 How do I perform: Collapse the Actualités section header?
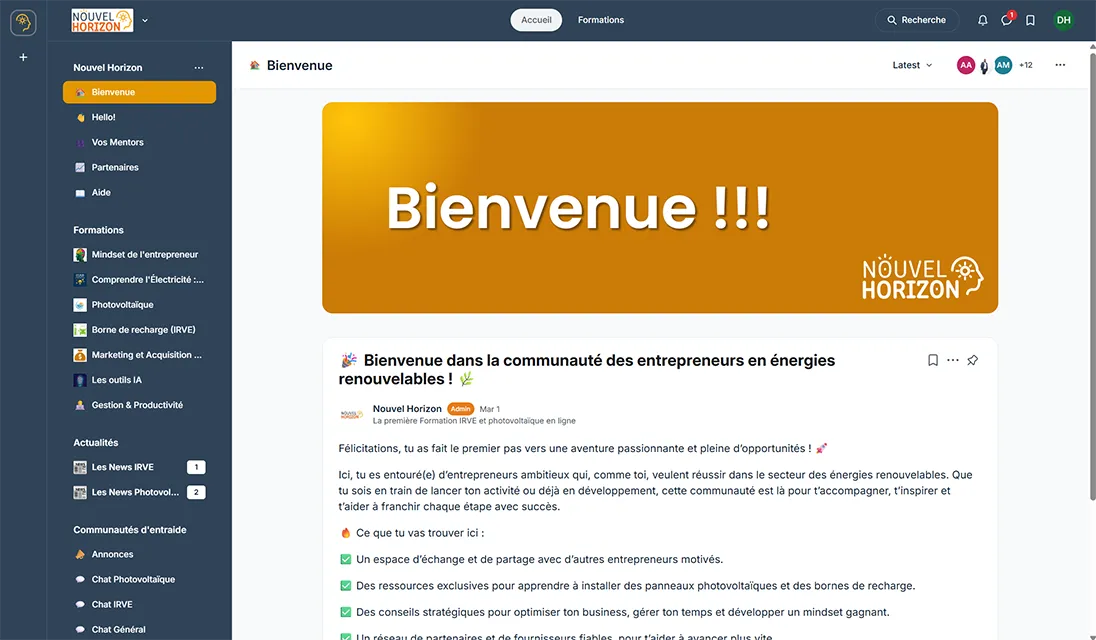pyautogui.click(x=96, y=443)
